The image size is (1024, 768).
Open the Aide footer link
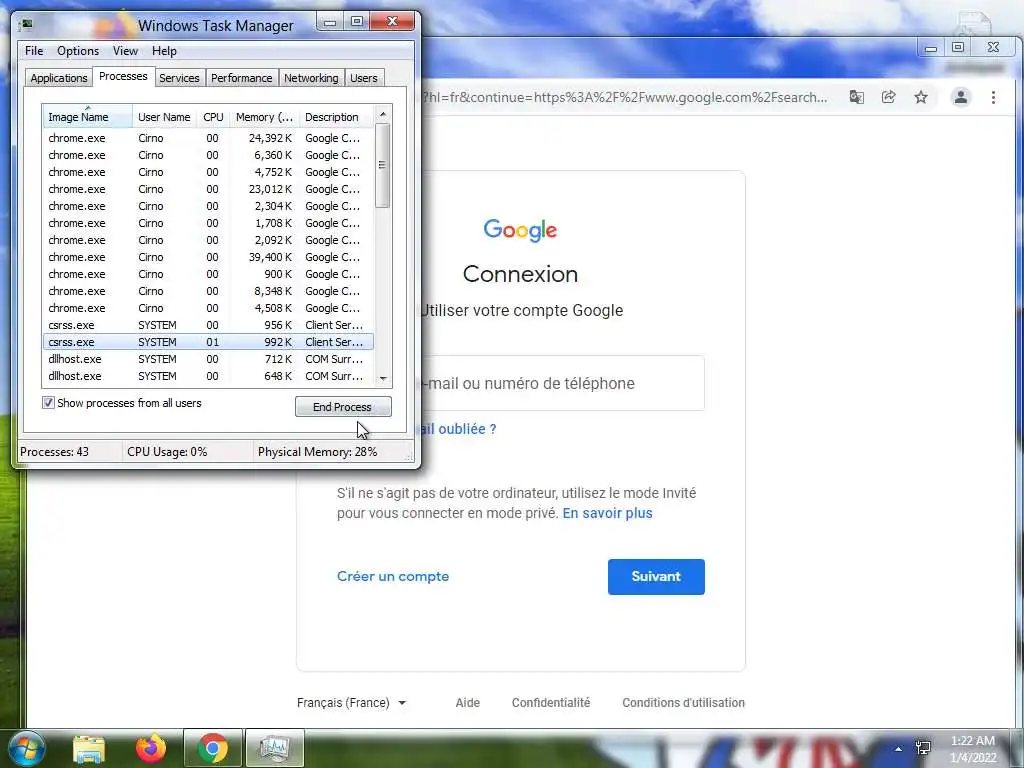(x=468, y=703)
